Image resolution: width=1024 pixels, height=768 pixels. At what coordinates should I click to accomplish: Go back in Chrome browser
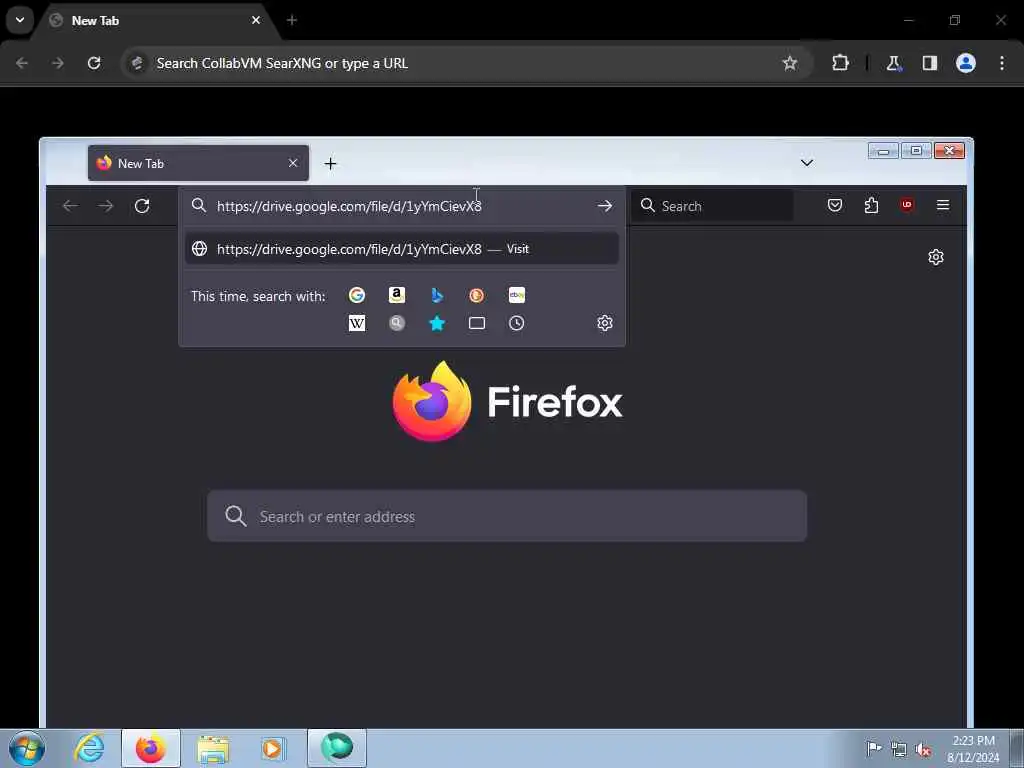22,63
